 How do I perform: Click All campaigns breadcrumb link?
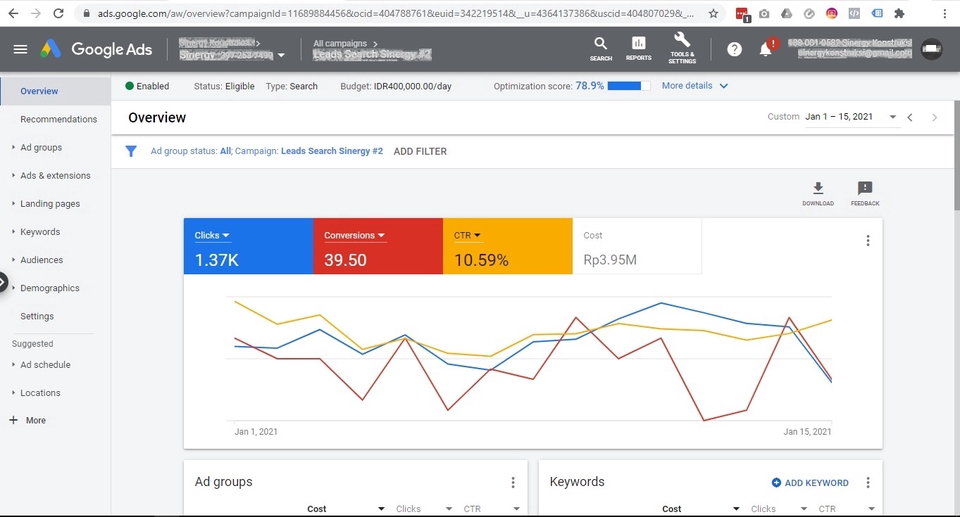tap(340, 43)
